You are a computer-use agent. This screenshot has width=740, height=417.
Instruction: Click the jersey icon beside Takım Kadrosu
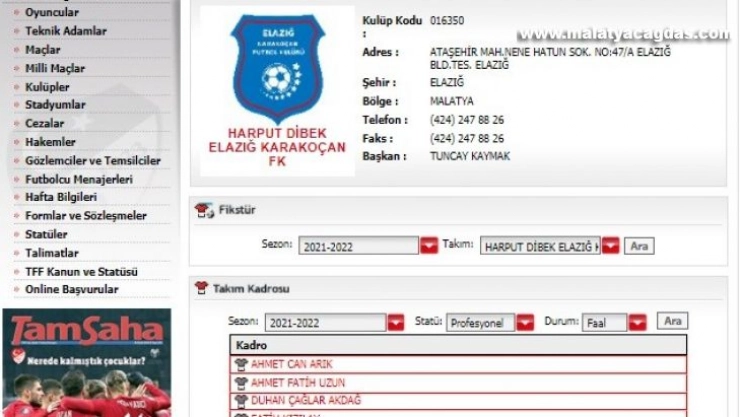click(201, 288)
